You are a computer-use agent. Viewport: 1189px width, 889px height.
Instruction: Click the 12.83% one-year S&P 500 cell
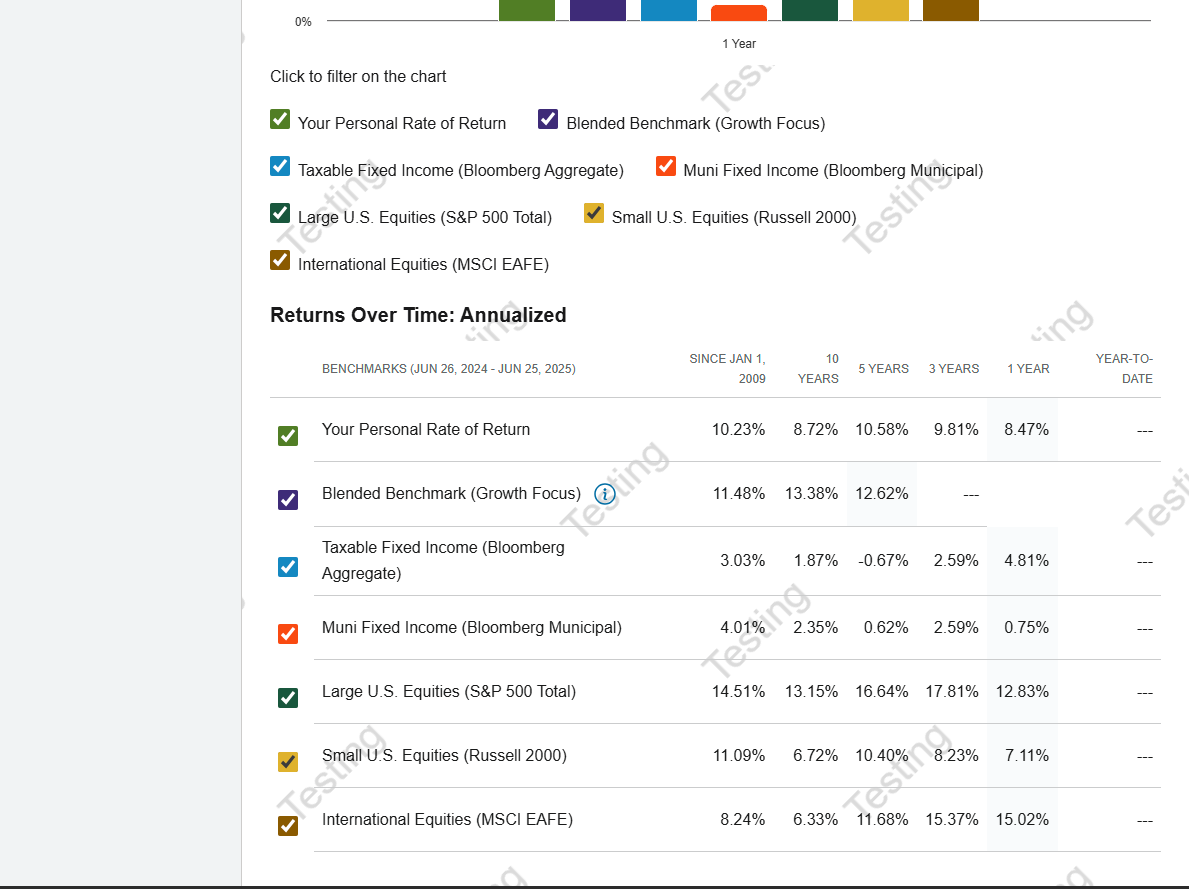(x=1022, y=692)
